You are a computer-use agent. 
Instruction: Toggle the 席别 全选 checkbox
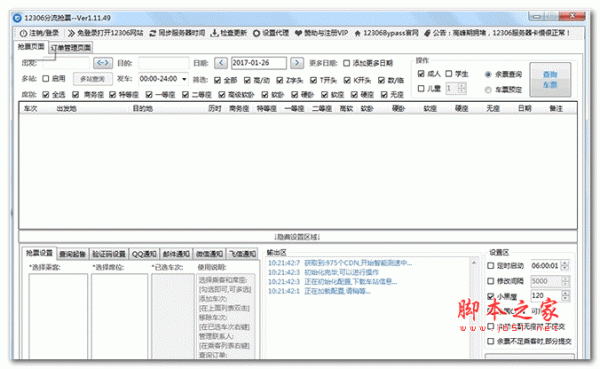coord(46,95)
